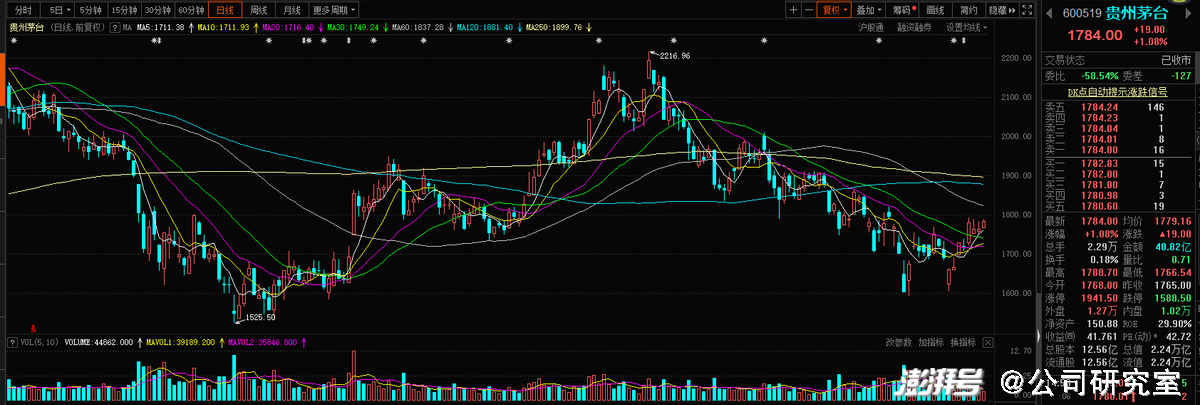1200x405 pixels.
Task: Switch to 5分钟 chart tab
Action: point(92,9)
